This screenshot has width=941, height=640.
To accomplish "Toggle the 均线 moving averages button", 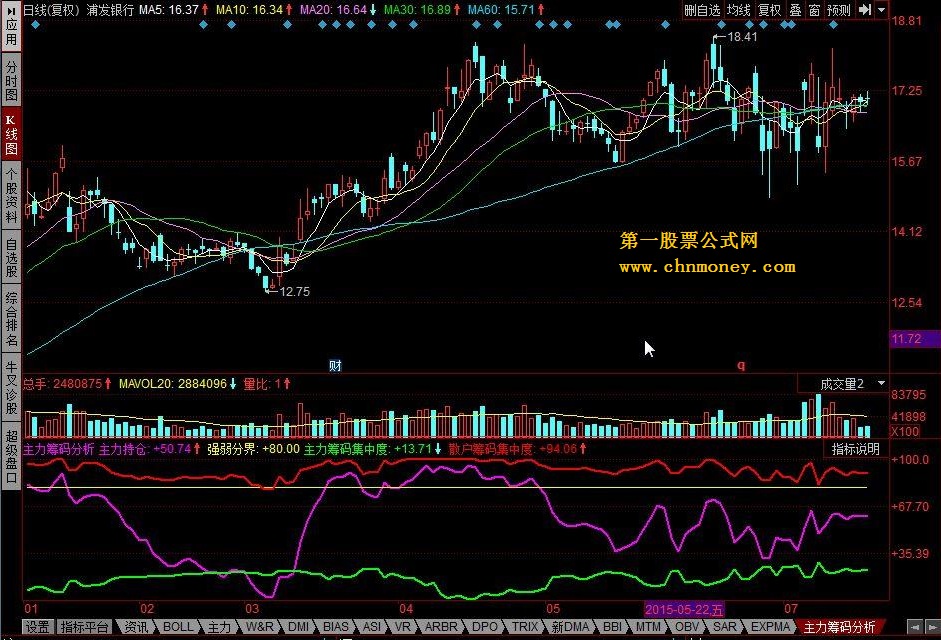I will click(738, 10).
